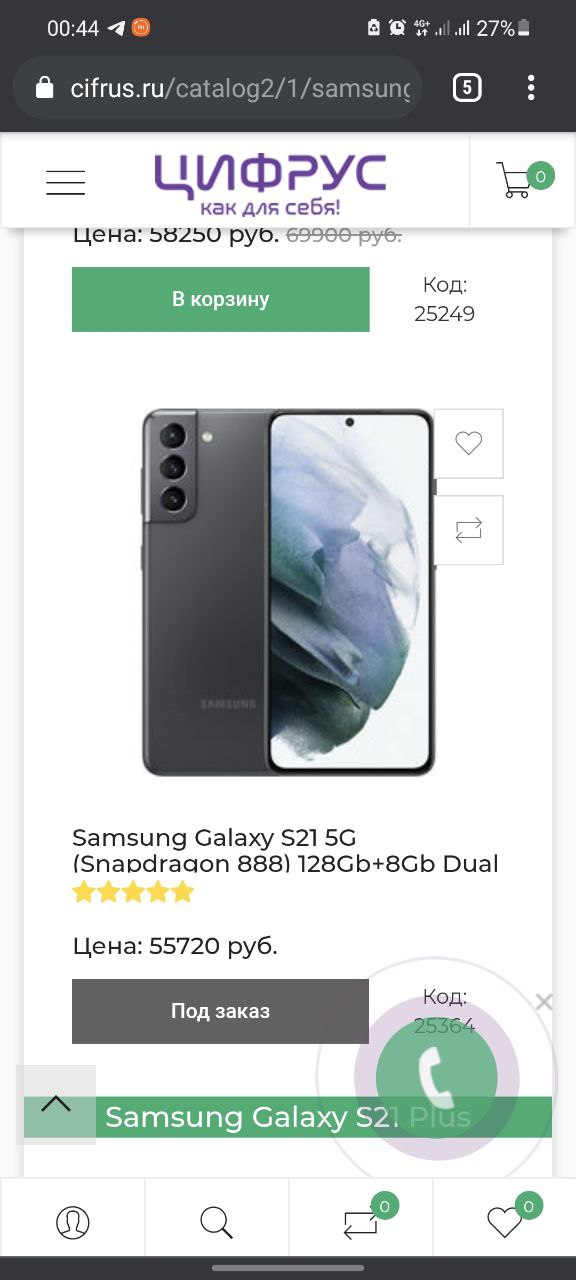The width and height of the screenshot is (576, 1280).
Task: Open the browser three-dot menu
Action: click(531, 88)
